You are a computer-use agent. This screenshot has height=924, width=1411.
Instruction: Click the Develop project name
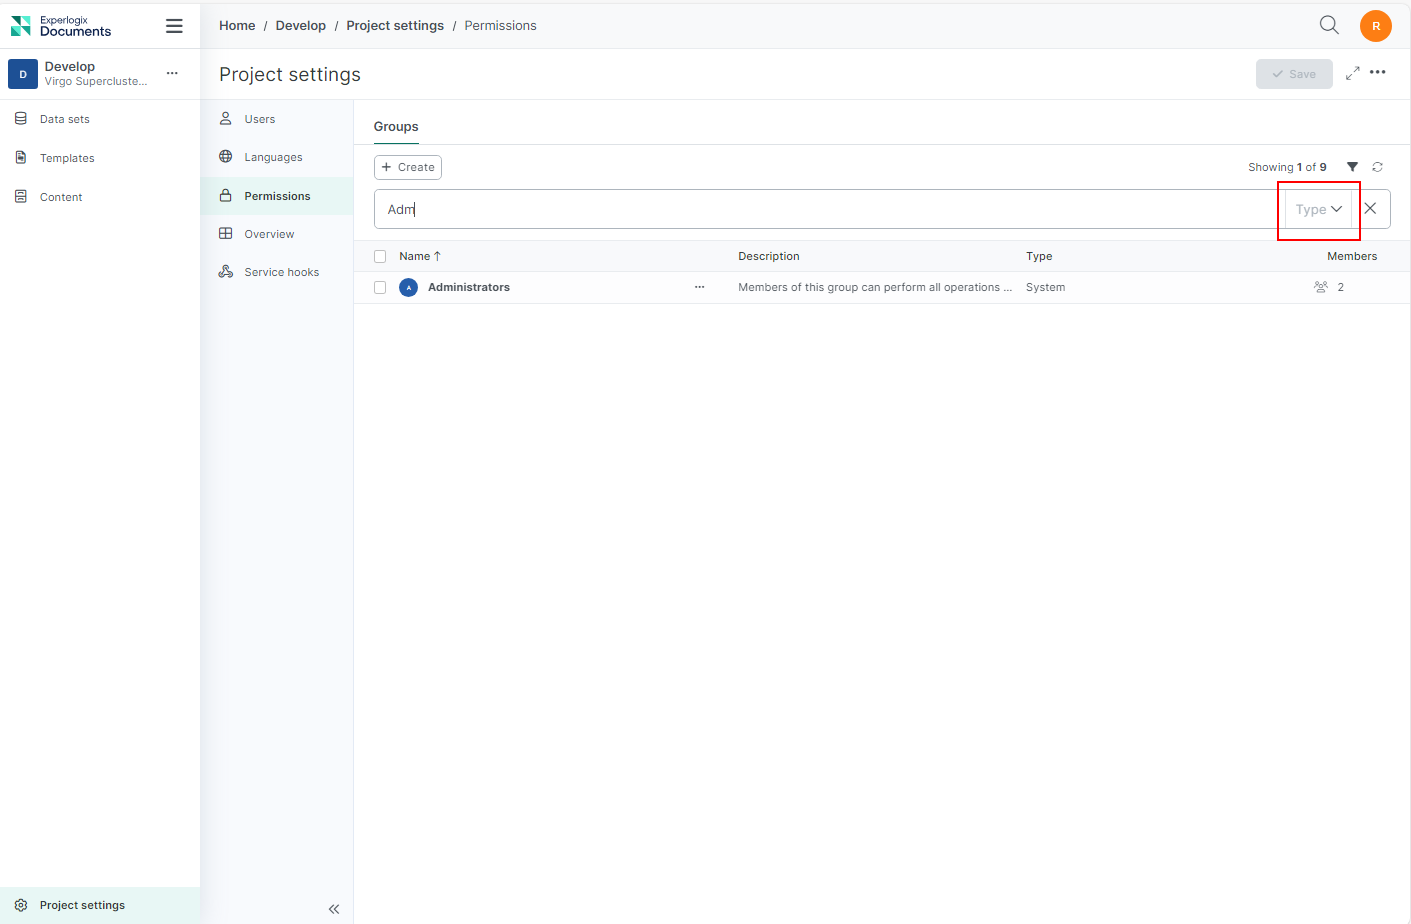point(70,66)
